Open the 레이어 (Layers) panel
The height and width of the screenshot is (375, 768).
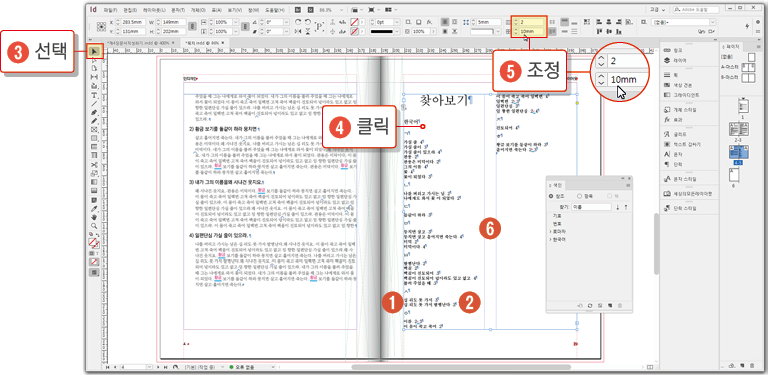pyautogui.click(x=676, y=60)
